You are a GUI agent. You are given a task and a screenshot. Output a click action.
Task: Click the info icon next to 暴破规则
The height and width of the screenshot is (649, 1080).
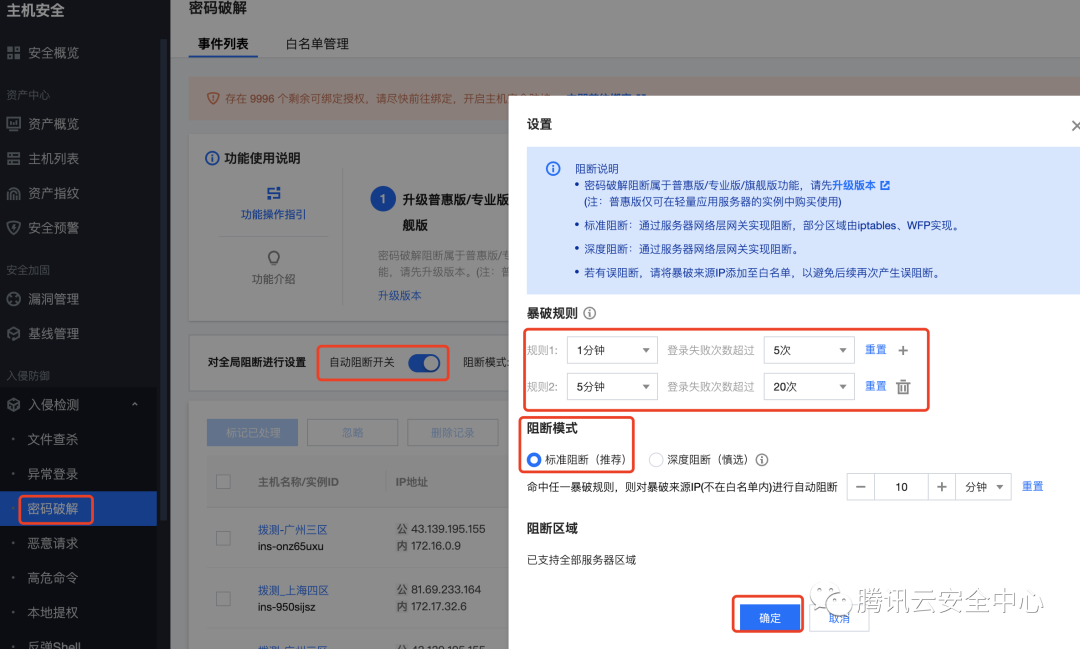[590, 313]
